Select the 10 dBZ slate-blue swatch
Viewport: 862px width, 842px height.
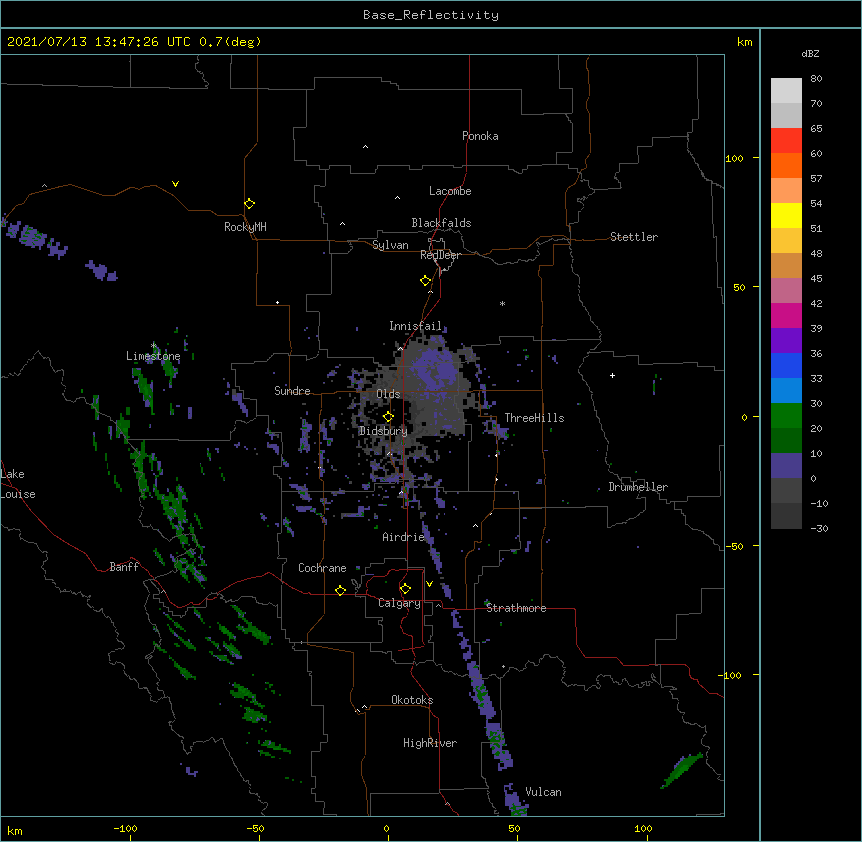pos(786,466)
